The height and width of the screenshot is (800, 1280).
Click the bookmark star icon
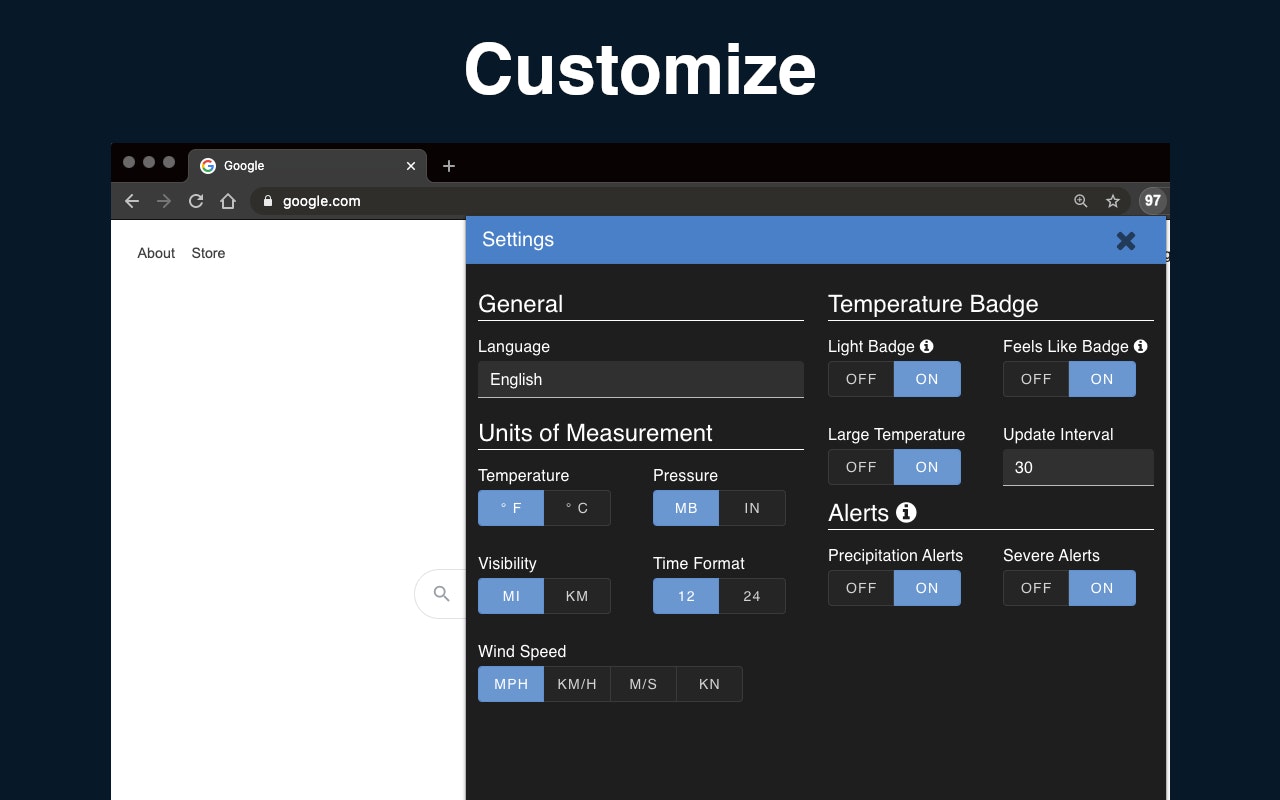pyautogui.click(x=1114, y=200)
